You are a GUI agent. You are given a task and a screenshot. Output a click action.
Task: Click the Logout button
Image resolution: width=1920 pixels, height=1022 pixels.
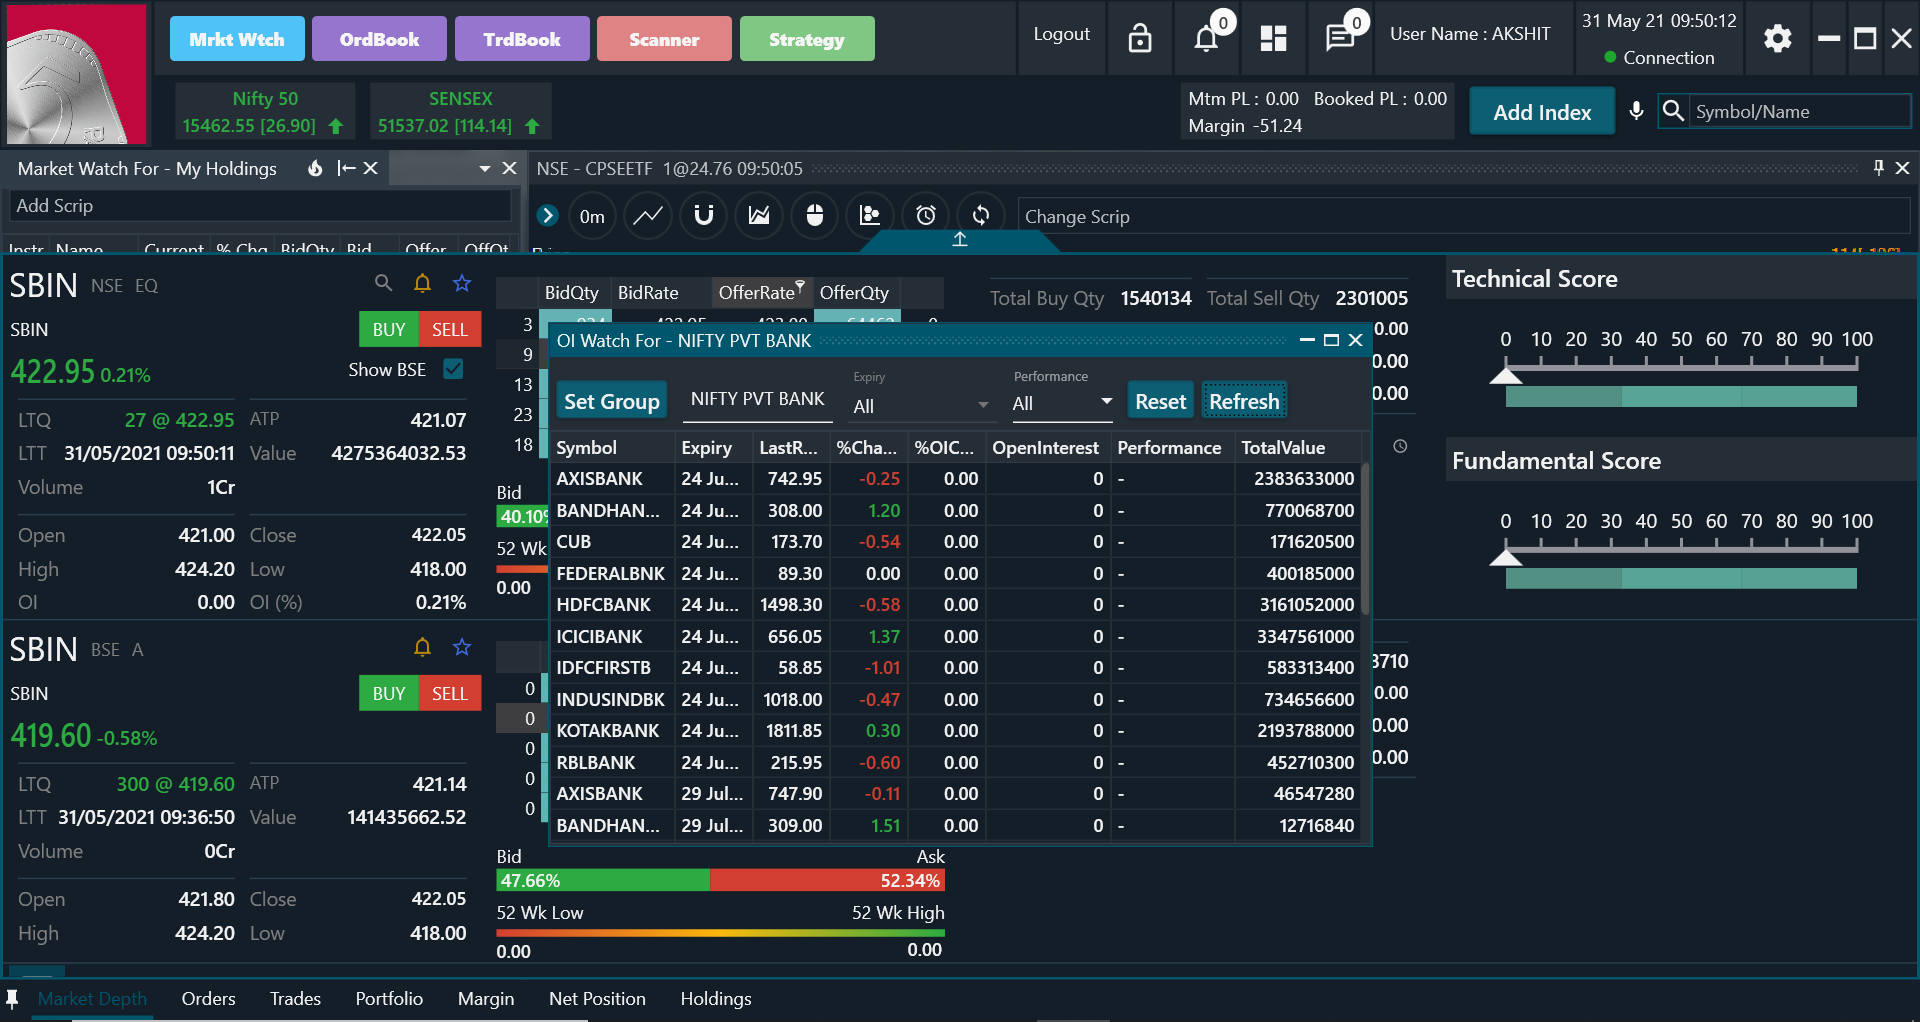(x=1061, y=34)
